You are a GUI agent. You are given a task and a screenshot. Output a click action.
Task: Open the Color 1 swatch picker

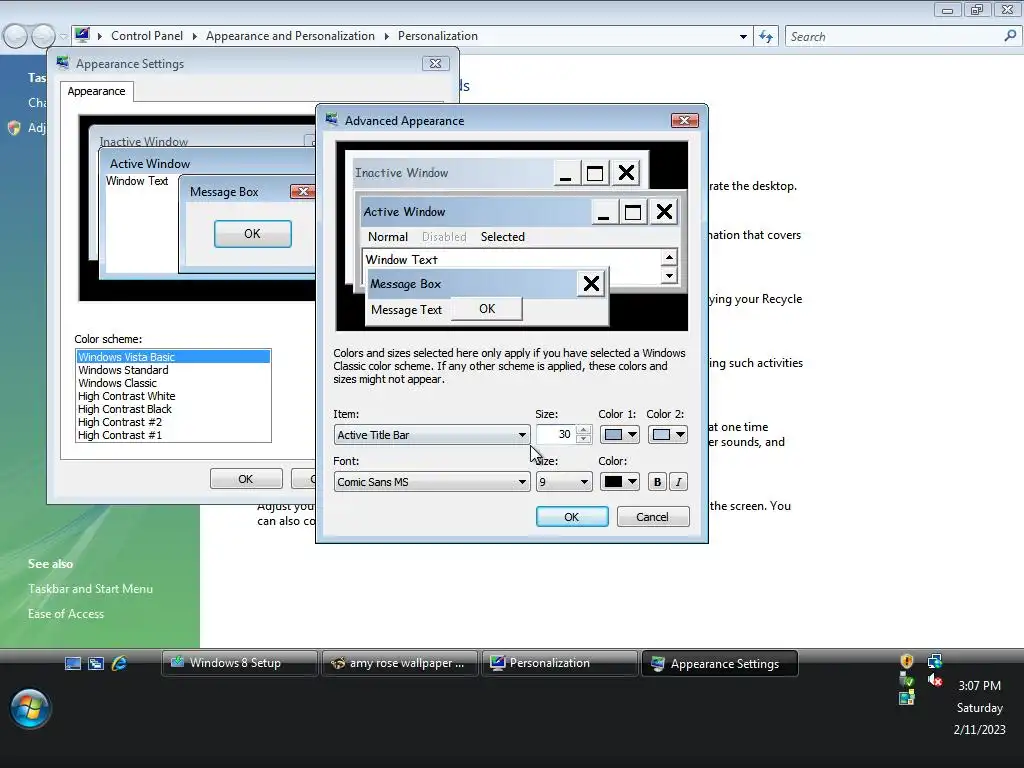(619, 435)
